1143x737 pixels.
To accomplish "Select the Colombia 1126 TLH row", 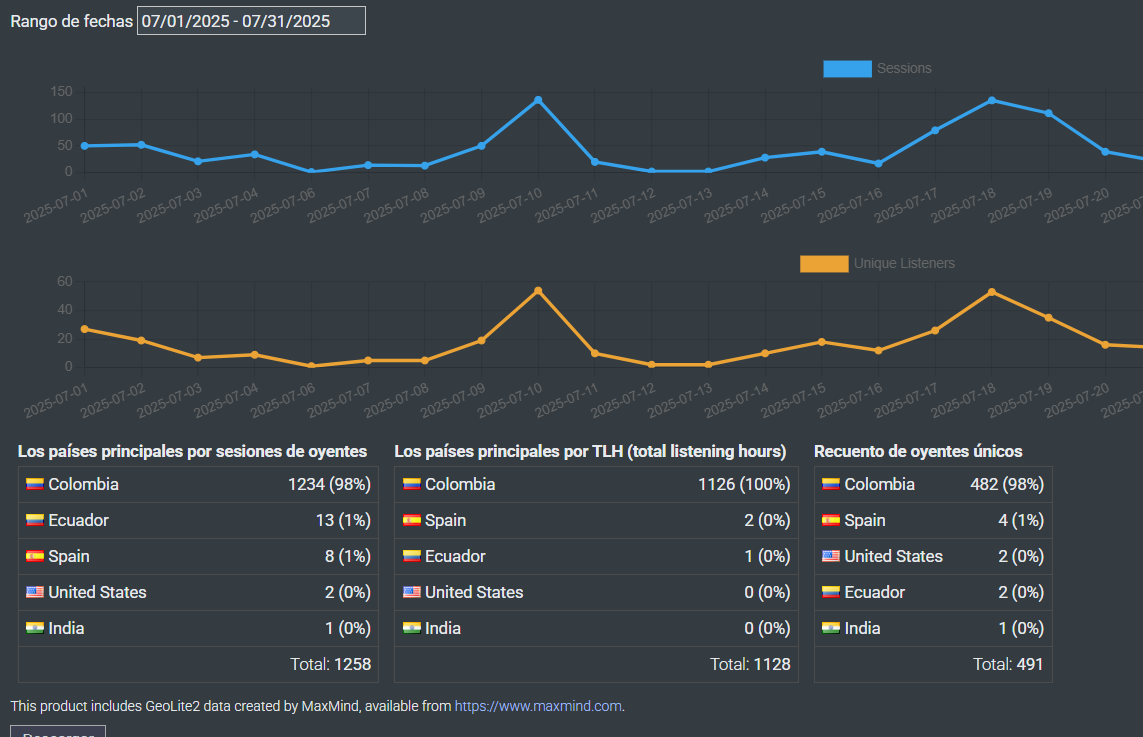I will click(596, 485).
